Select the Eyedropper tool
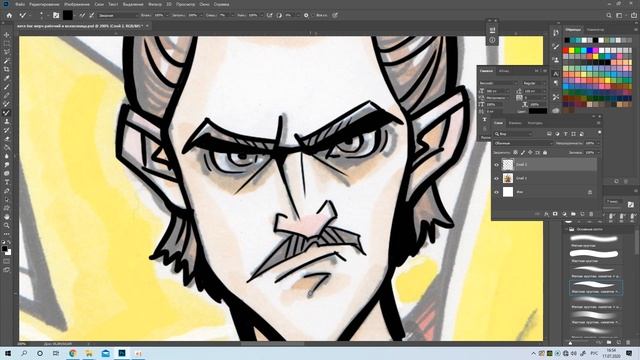This screenshot has height=360, width=640. coord(7,78)
